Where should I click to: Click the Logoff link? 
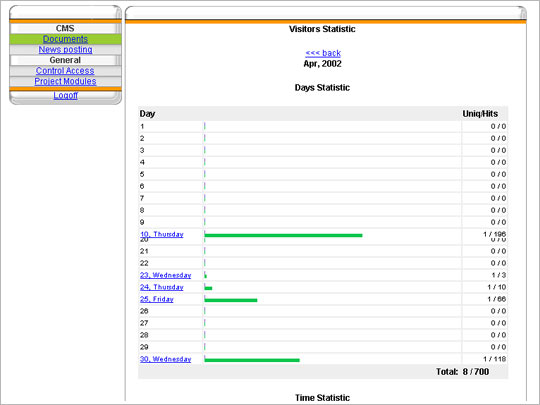pos(65,95)
